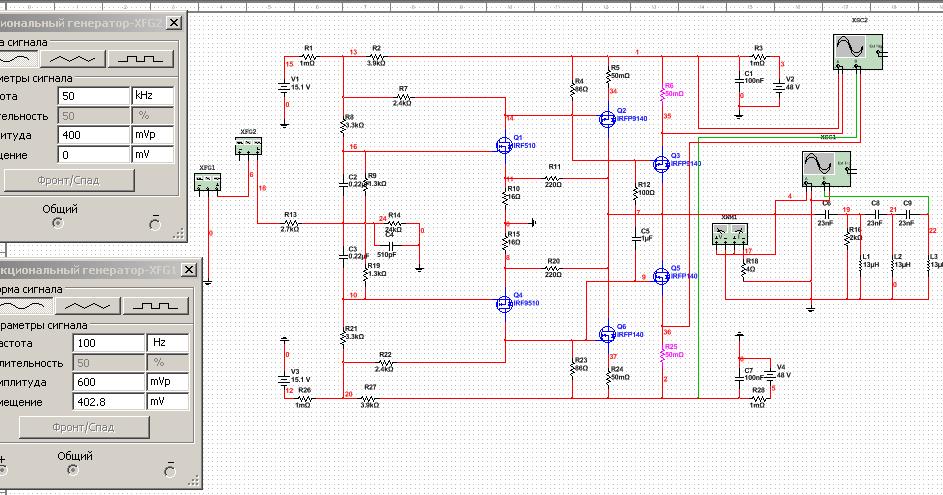Click frequency field showing 50 in XFG2
Viewport: 943px width, 495px height.
pos(93,96)
